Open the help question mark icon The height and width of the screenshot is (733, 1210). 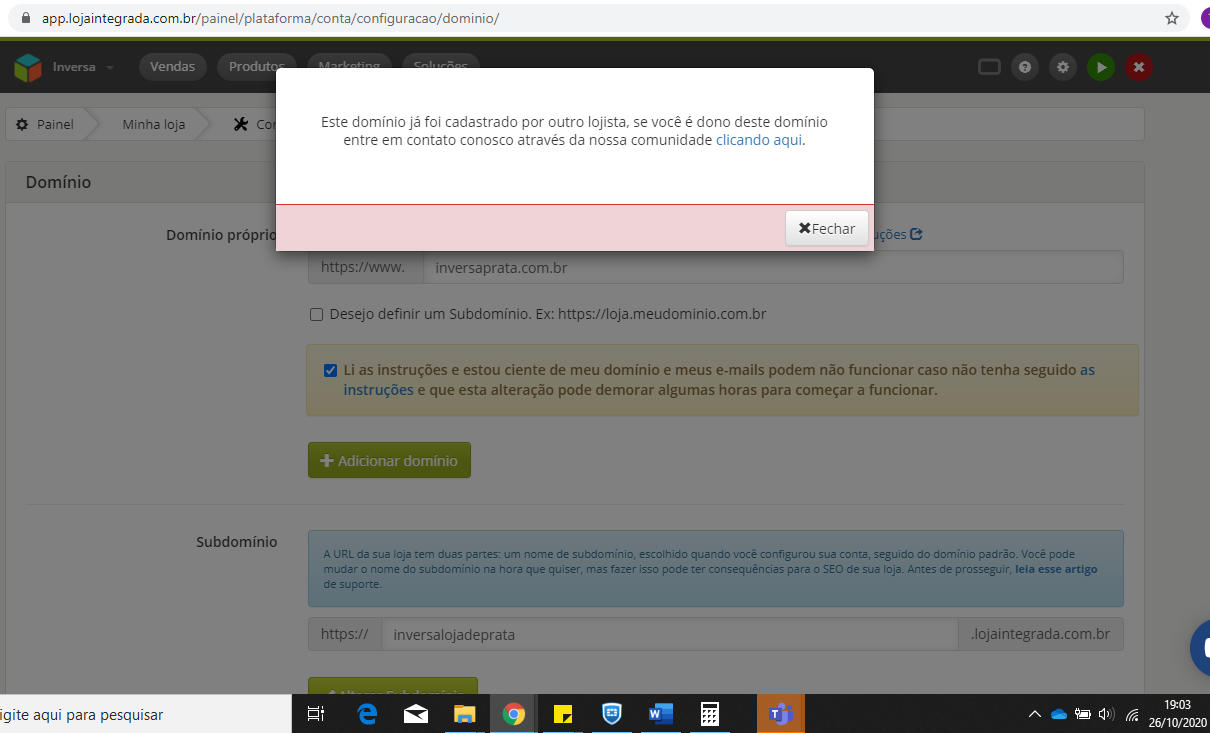click(1024, 67)
